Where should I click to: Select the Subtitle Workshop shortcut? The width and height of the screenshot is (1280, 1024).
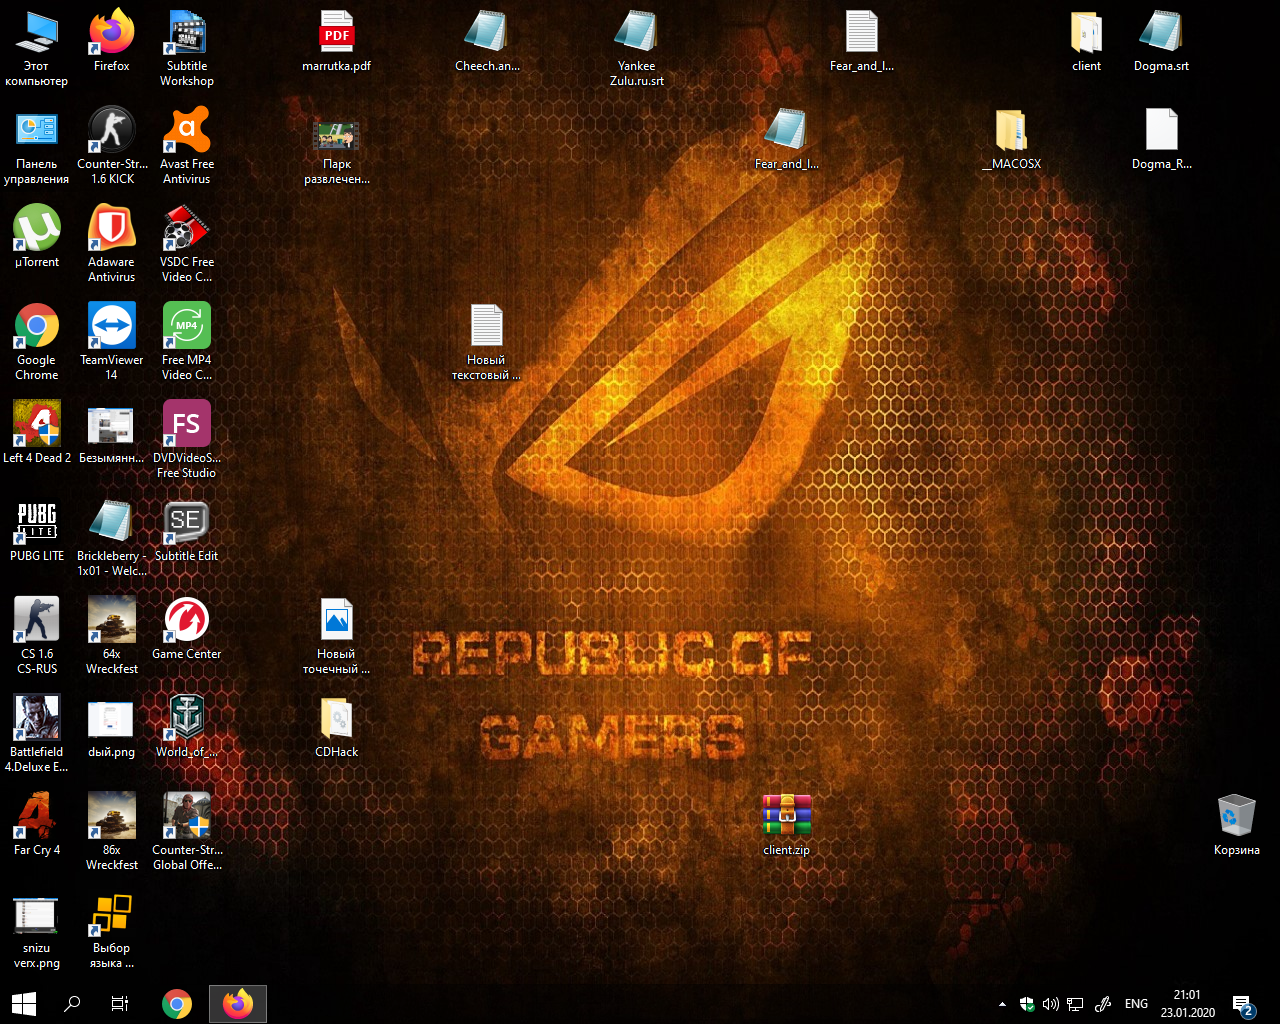coord(187,47)
